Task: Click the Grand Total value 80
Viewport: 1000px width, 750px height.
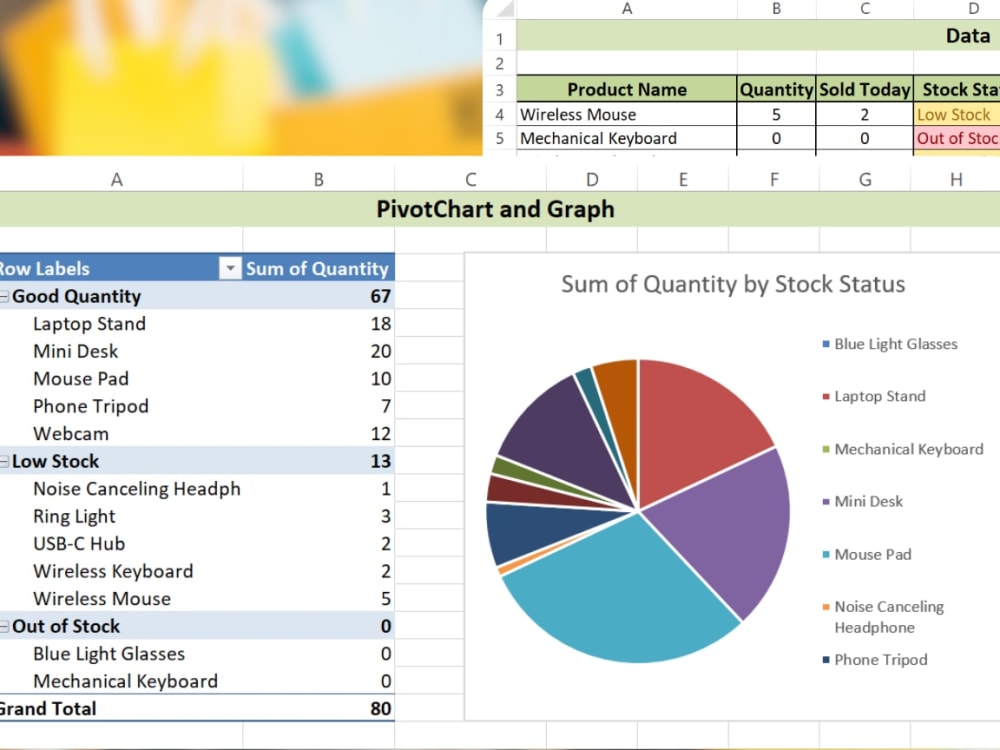Action: click(380, 709)
